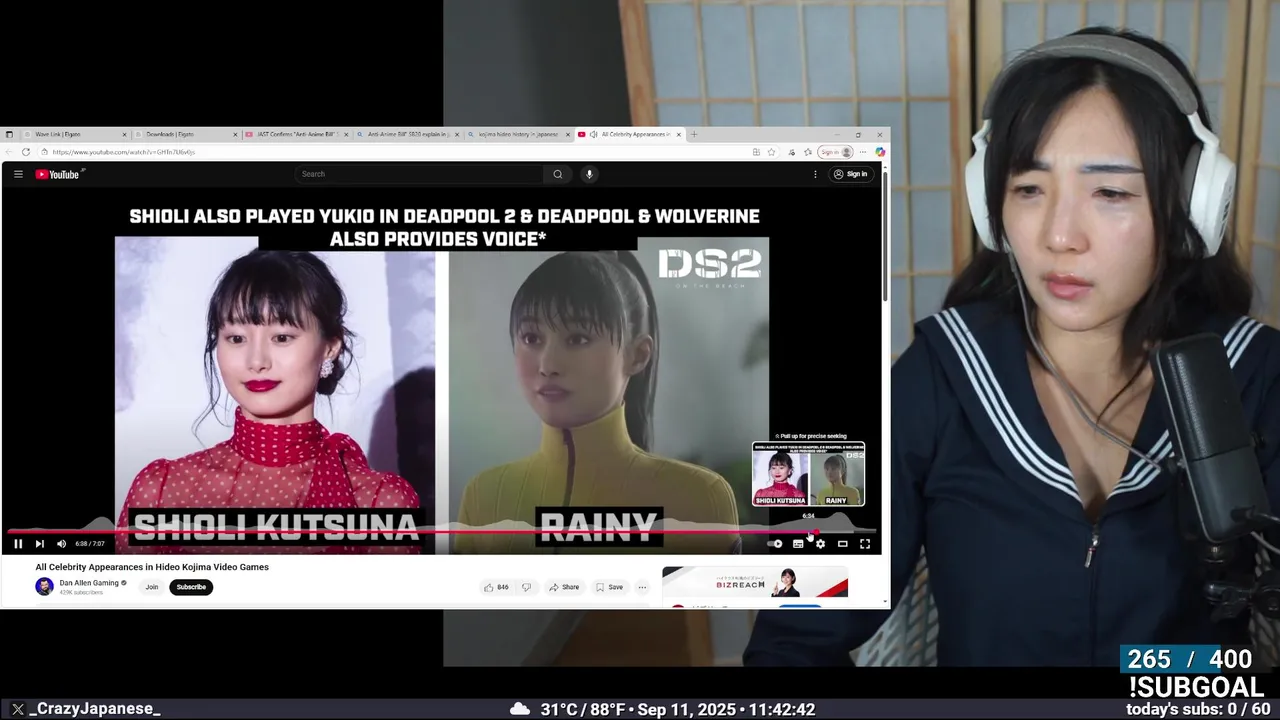Click the 429K subscribers text
Image resolution: width=1280 pixels, height=720 pixels.
pyautogui.click(x=81, y=593)
